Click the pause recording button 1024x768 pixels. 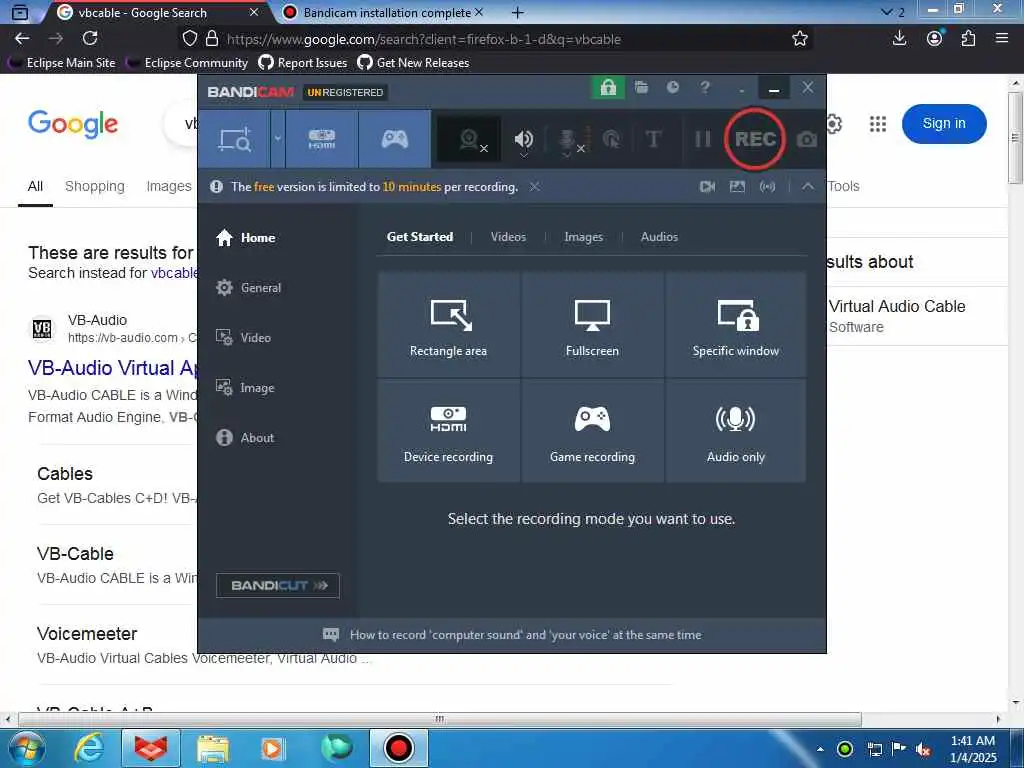tap(703, 139)
